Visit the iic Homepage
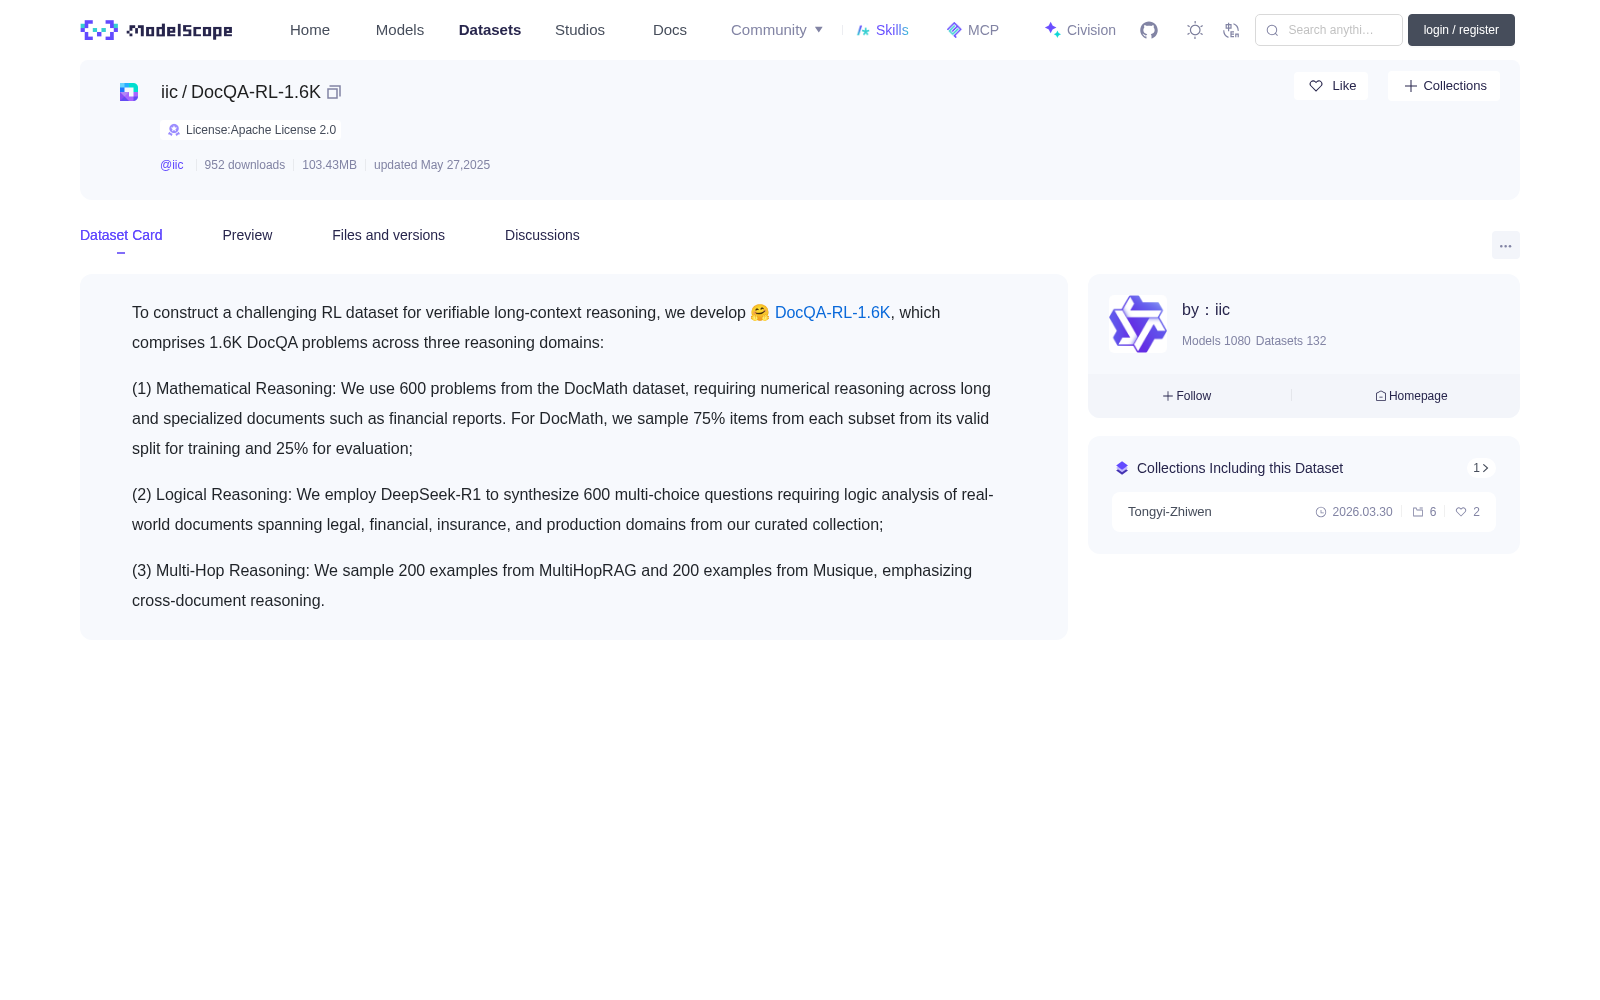Viewport: 1600px width, 1000px height. [x=1411, y=396]
